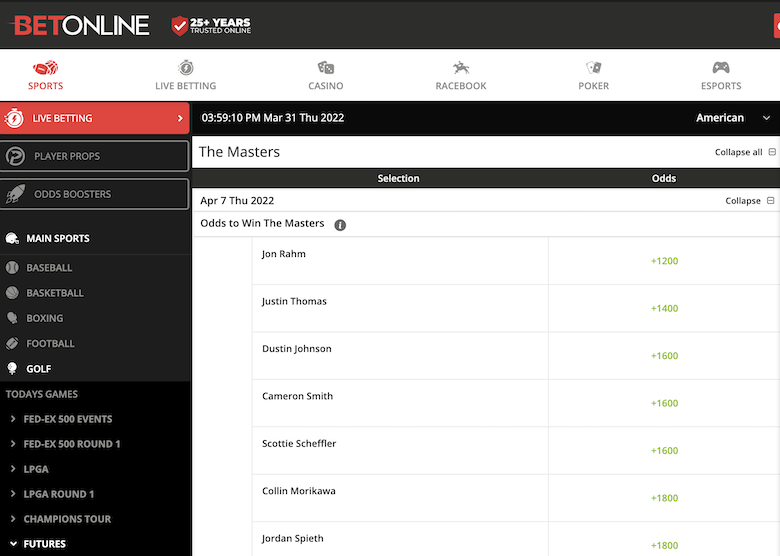The image size is (780, 556).
Task: Select Scottie Scheffler +1600 odds
Action: [x=664, y=451]
